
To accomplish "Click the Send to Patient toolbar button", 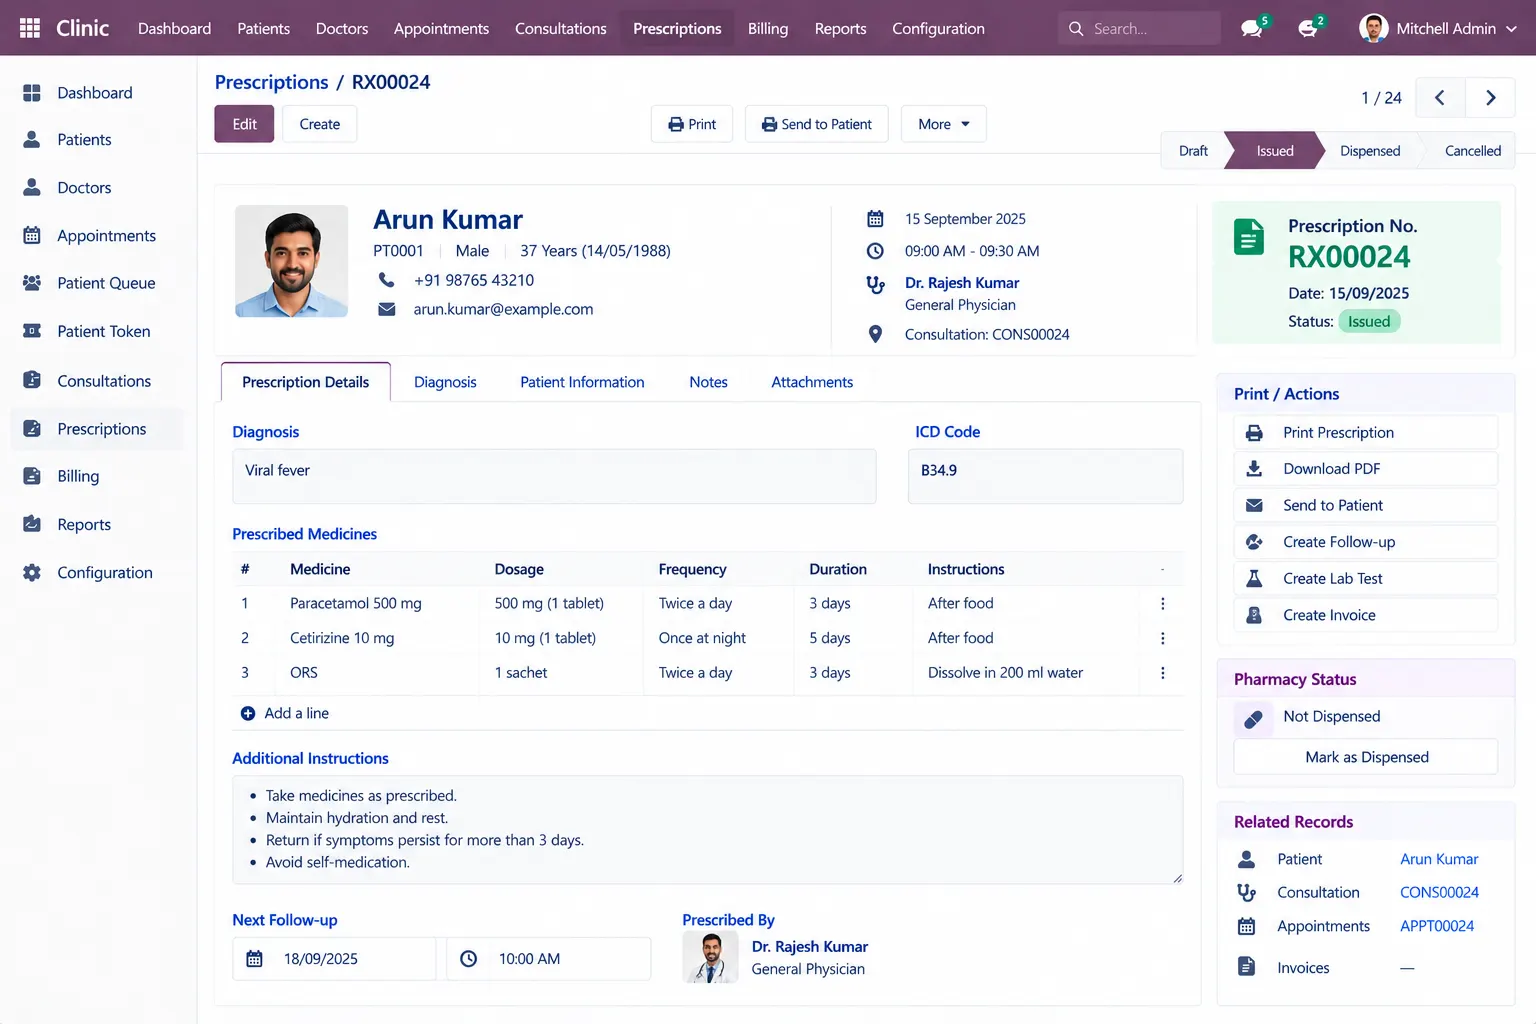I will coord(817,124).
